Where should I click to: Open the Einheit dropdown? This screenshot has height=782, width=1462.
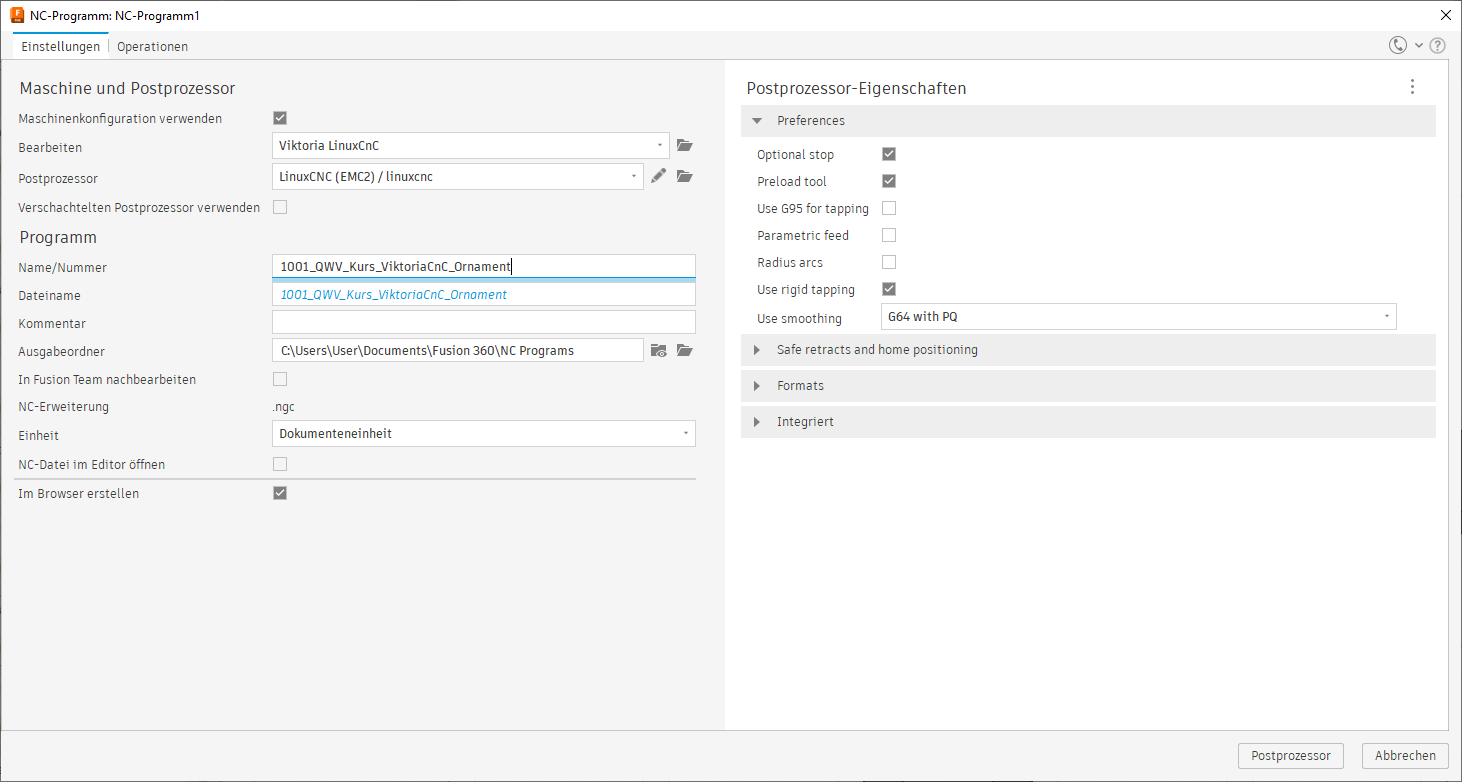[483, 434]
